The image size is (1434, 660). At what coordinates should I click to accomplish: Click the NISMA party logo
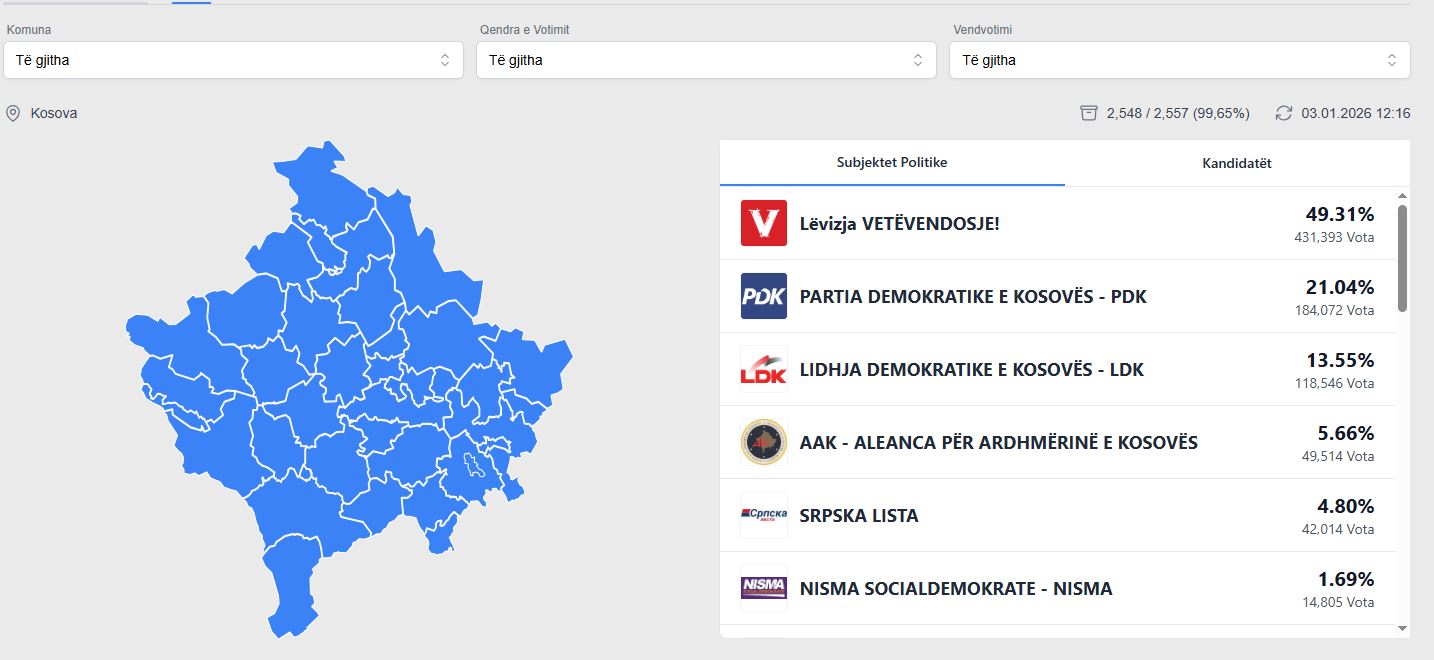763,588
